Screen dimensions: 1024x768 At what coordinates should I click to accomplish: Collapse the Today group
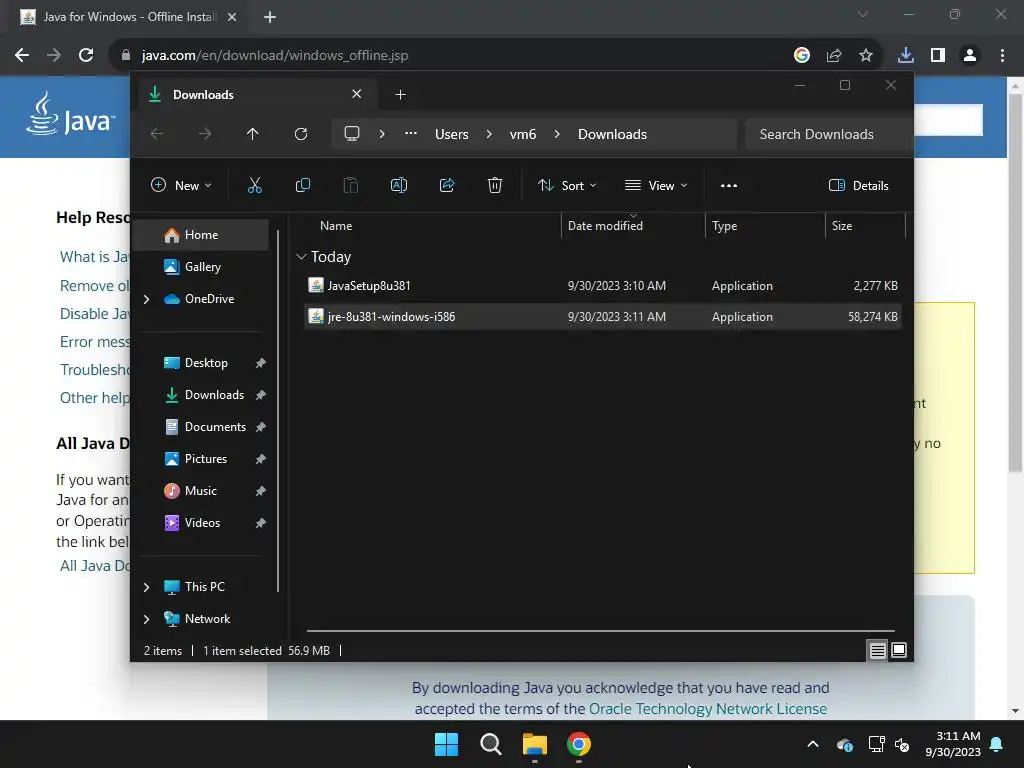pyautogui.click(x=301, y=257)
